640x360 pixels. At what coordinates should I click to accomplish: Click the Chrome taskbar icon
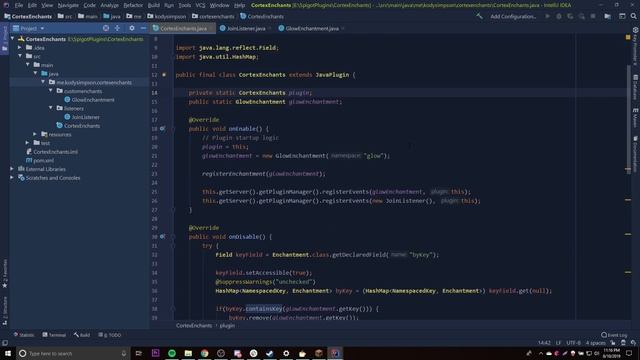[204, 353]
